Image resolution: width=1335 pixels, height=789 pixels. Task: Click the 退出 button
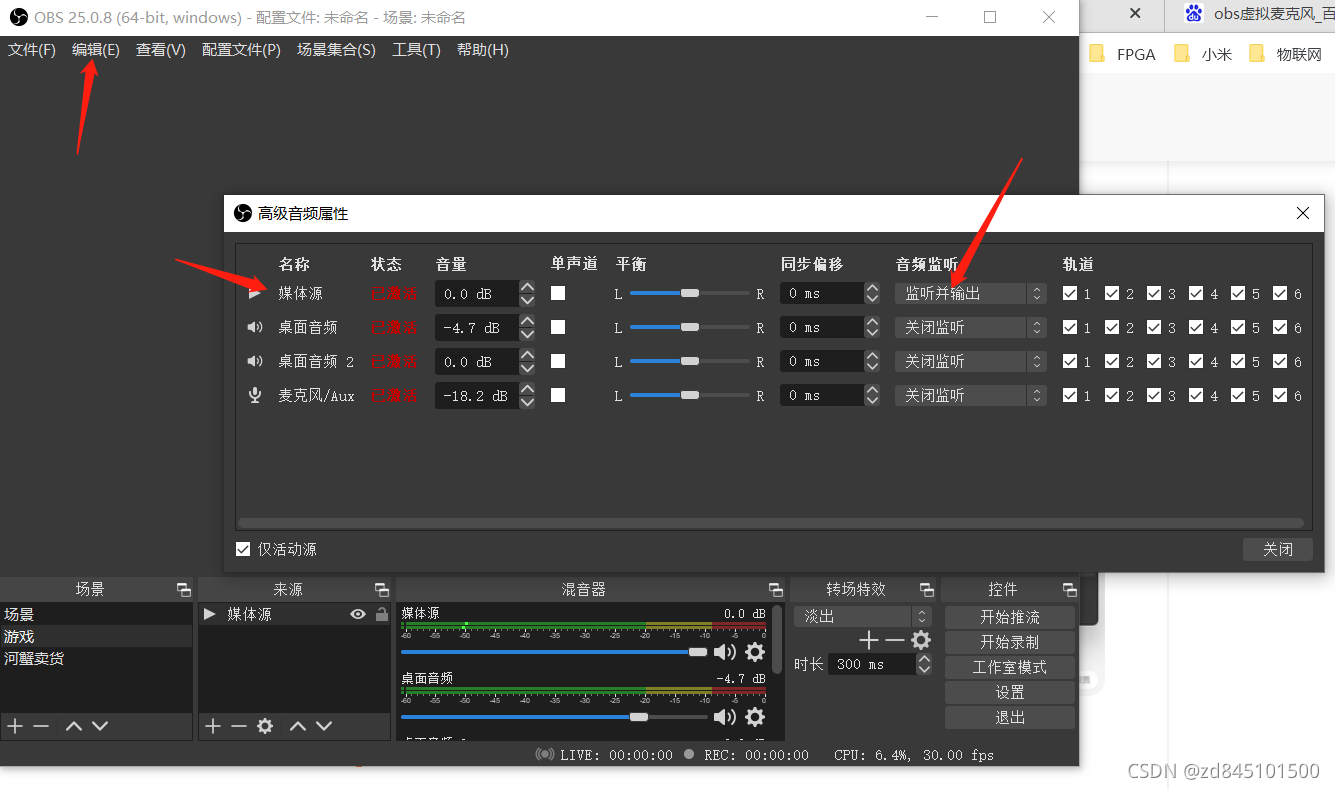click(x=1010, y=717)
